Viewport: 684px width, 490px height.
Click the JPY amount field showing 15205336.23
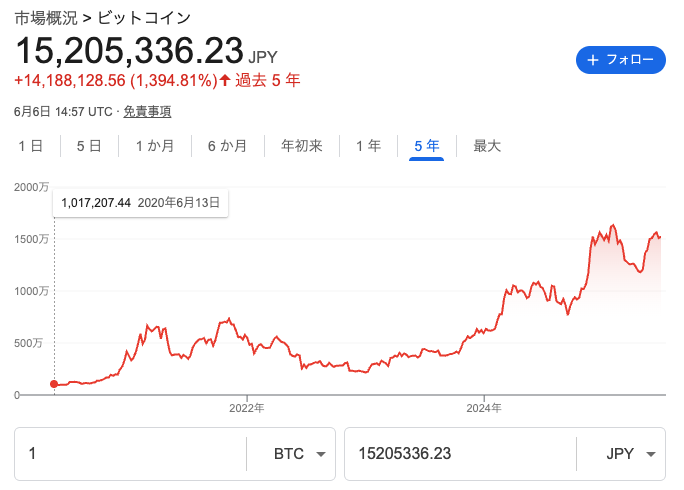click(x=460, y=454)
